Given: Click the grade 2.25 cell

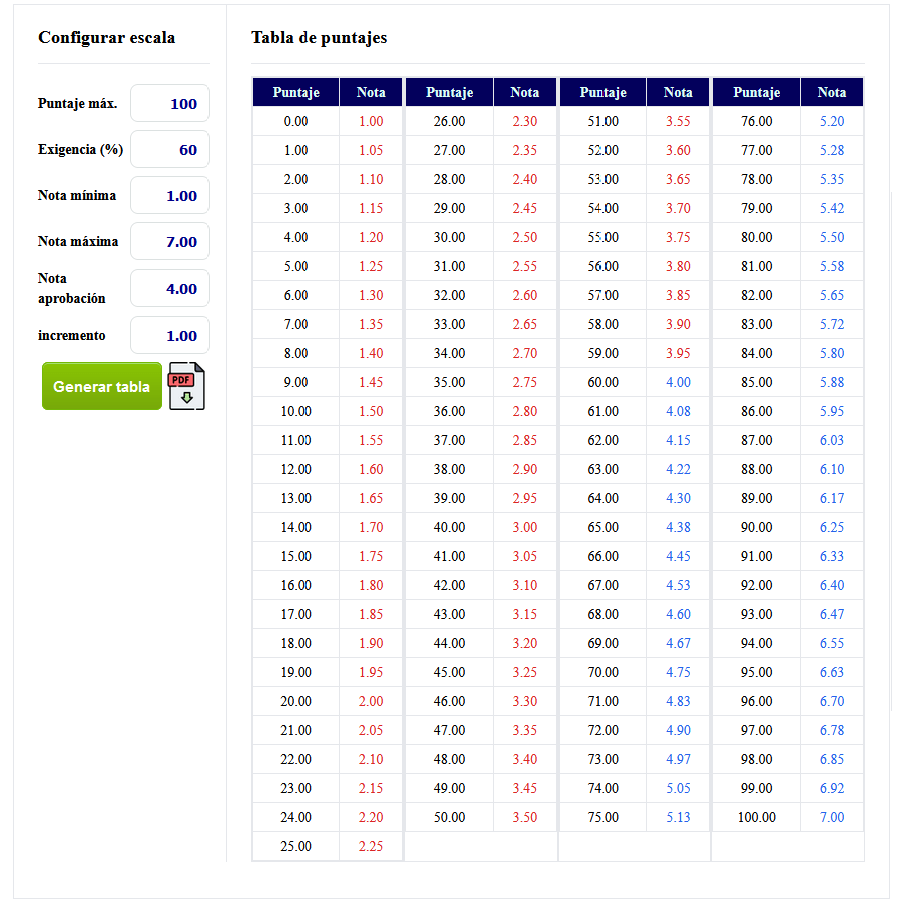Looking at the screenshot, I should pos(371,846).
